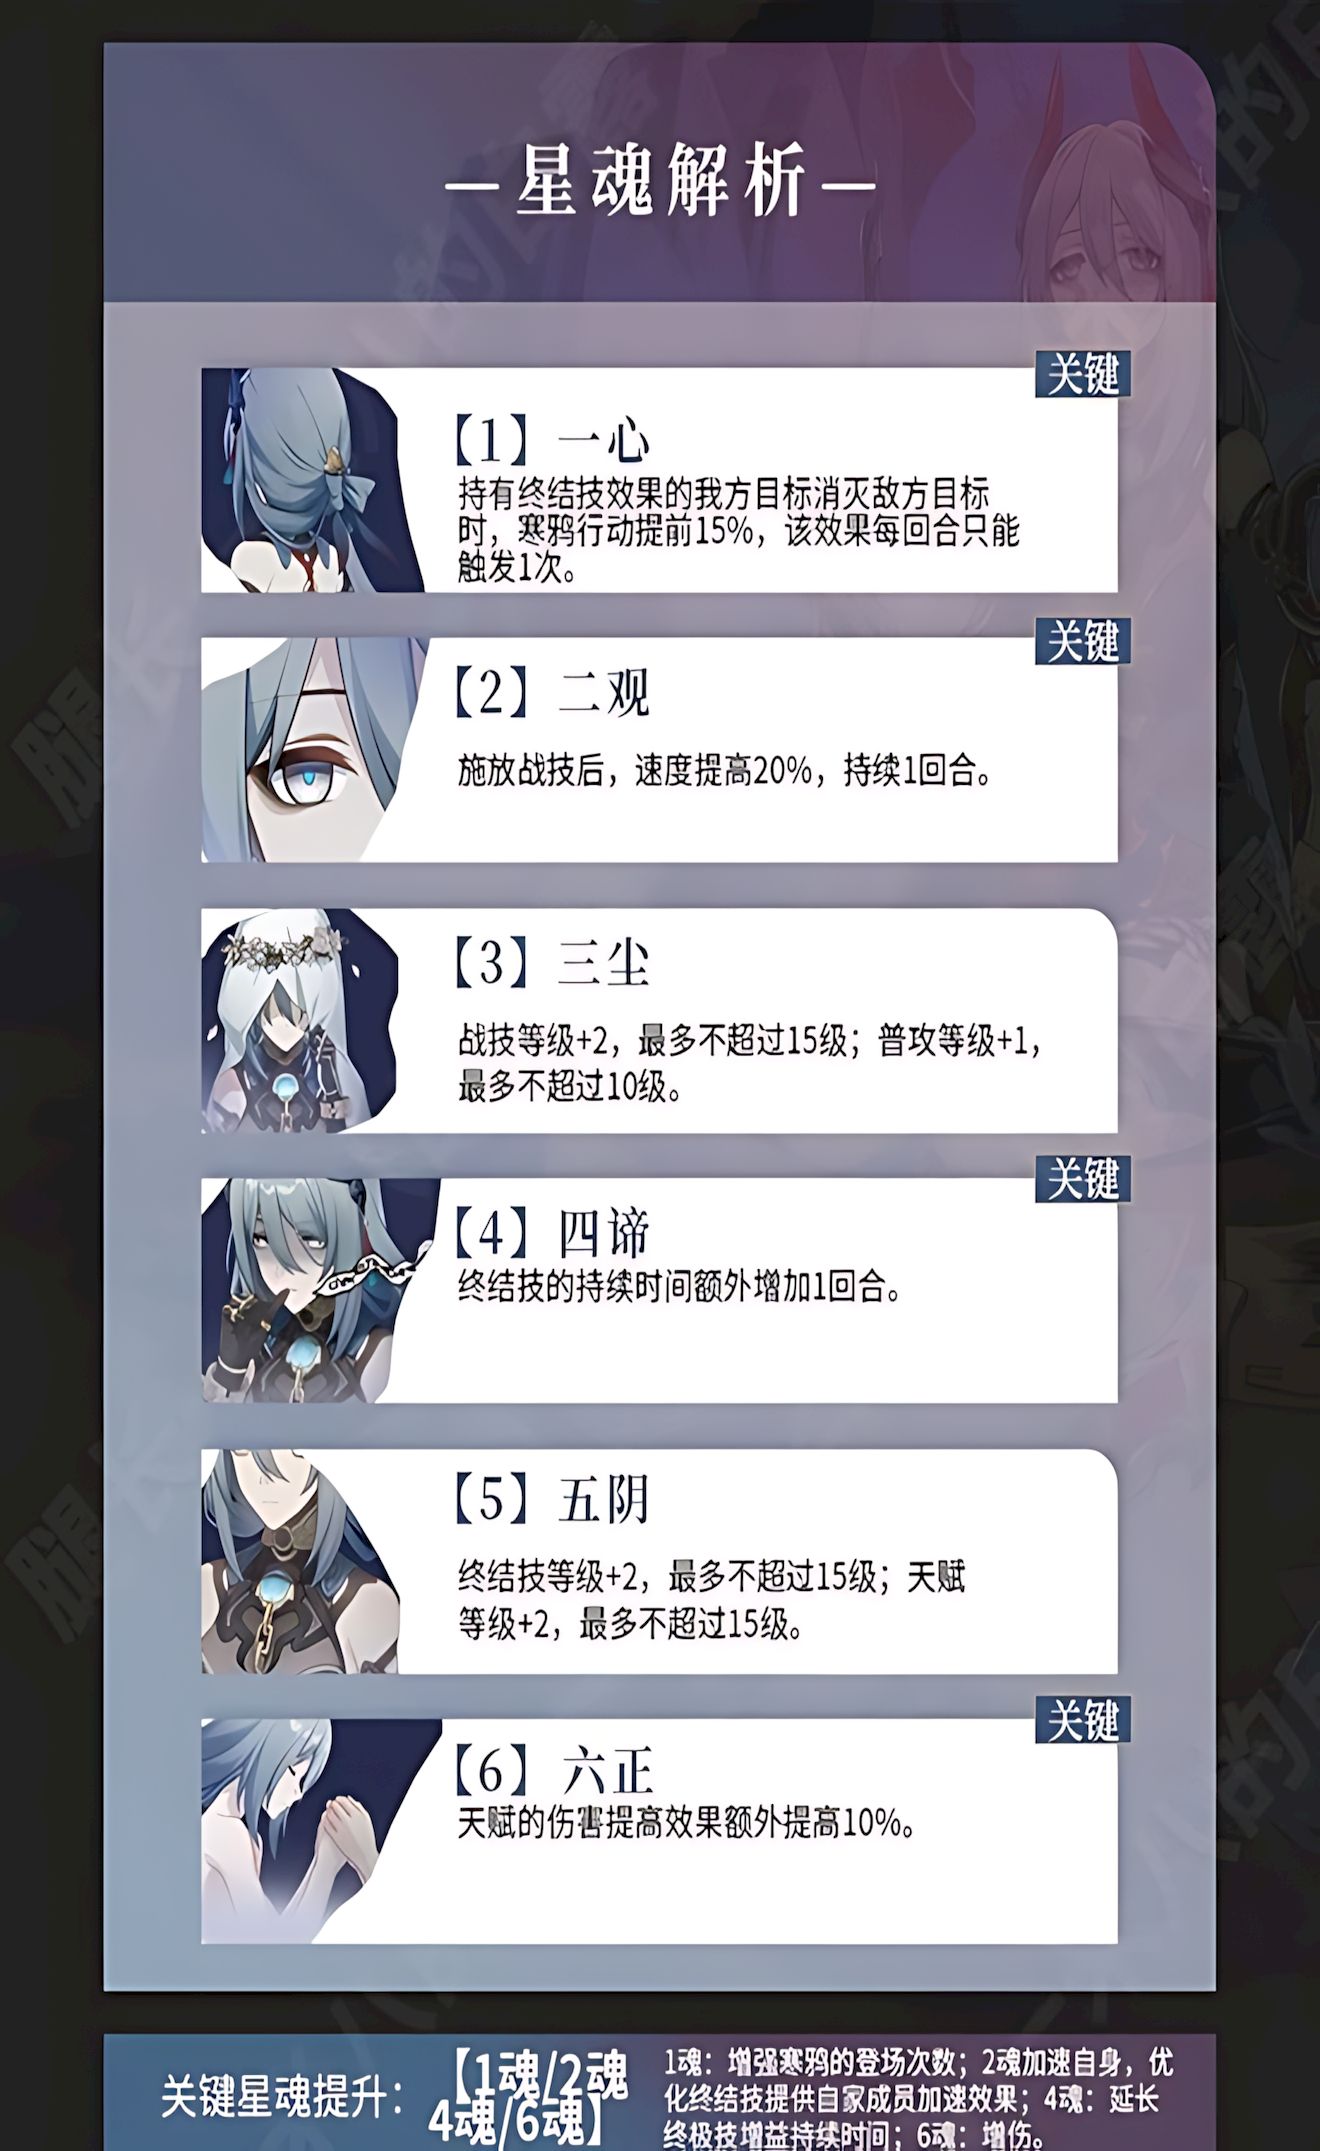
Task: Open the 【5】五阴 eidolon heading
Action: 550,1500
